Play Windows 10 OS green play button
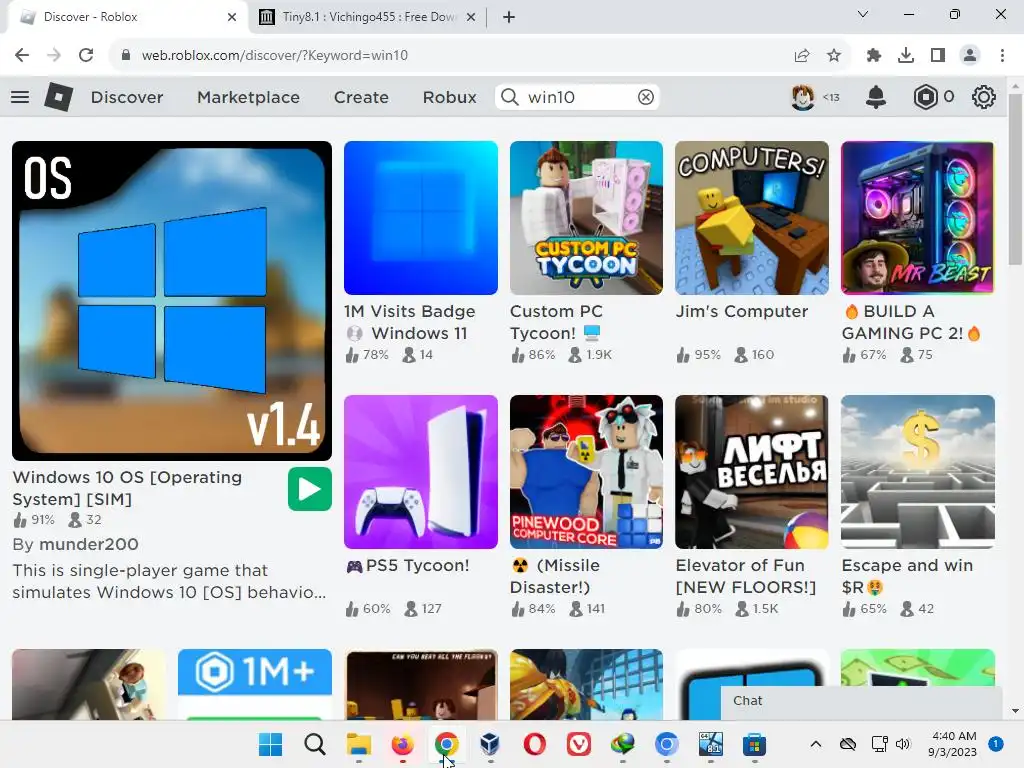This screenshot has height=768, width=1024. [x=310, y=489]
